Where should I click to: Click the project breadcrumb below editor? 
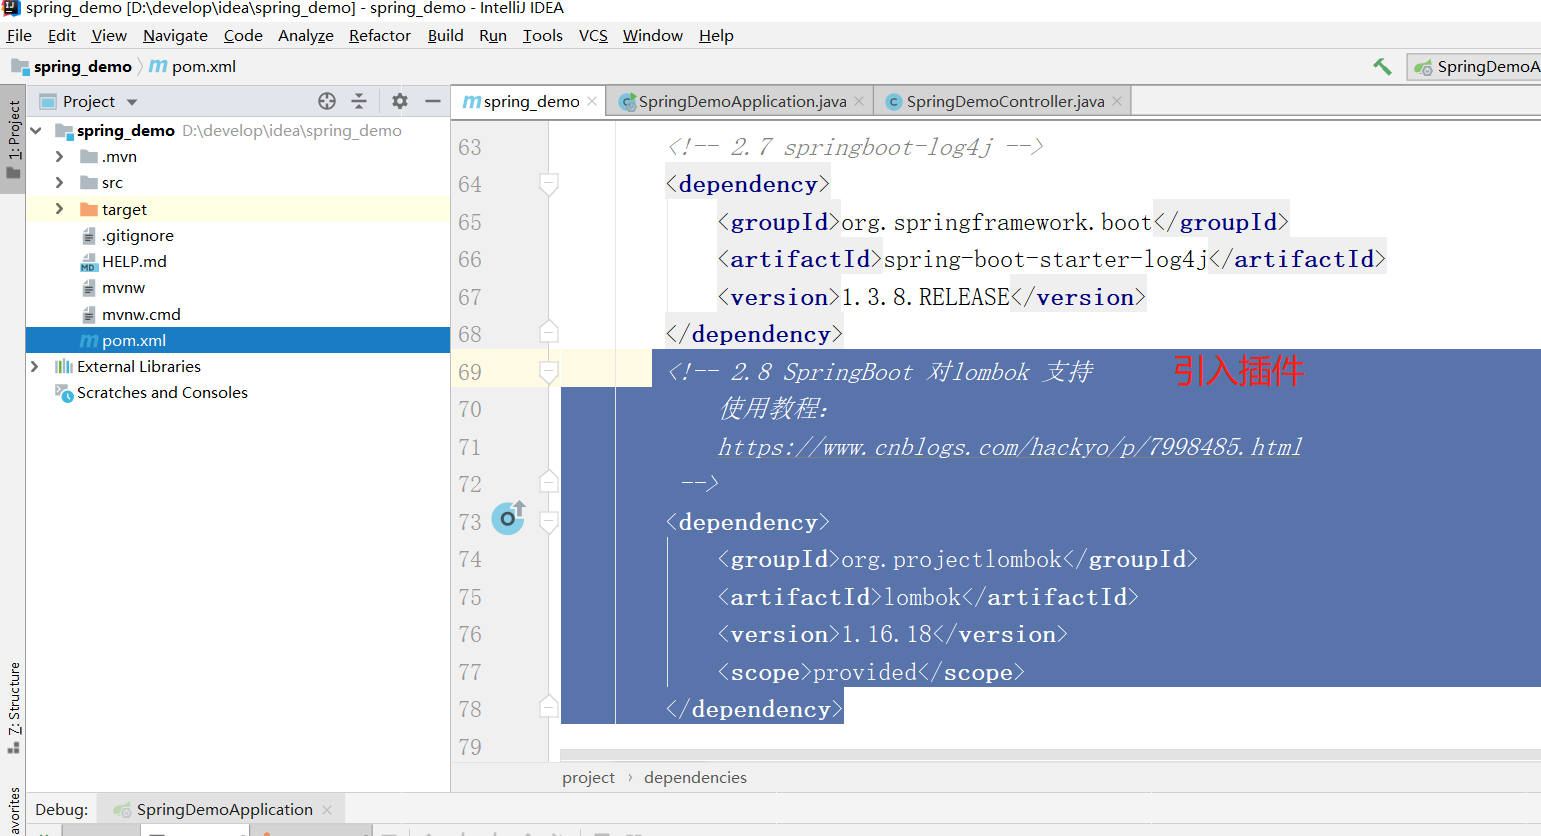pyautogui.click(x=588, y=778)
